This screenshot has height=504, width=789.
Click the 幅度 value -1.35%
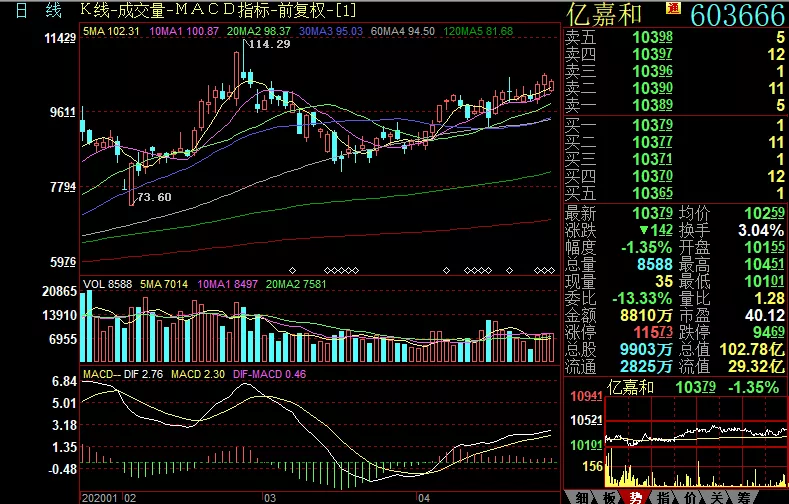(647, 247)
